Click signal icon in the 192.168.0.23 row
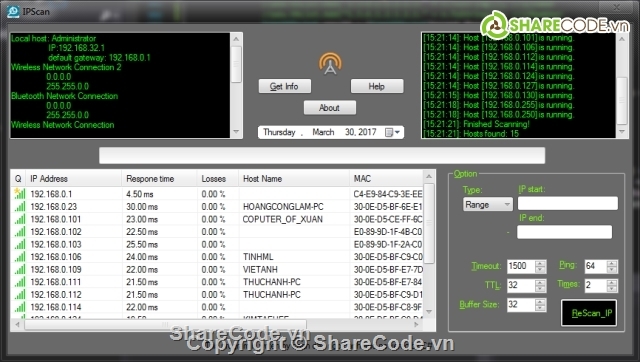Screen dimensions: 640x362 click(19, 207)
